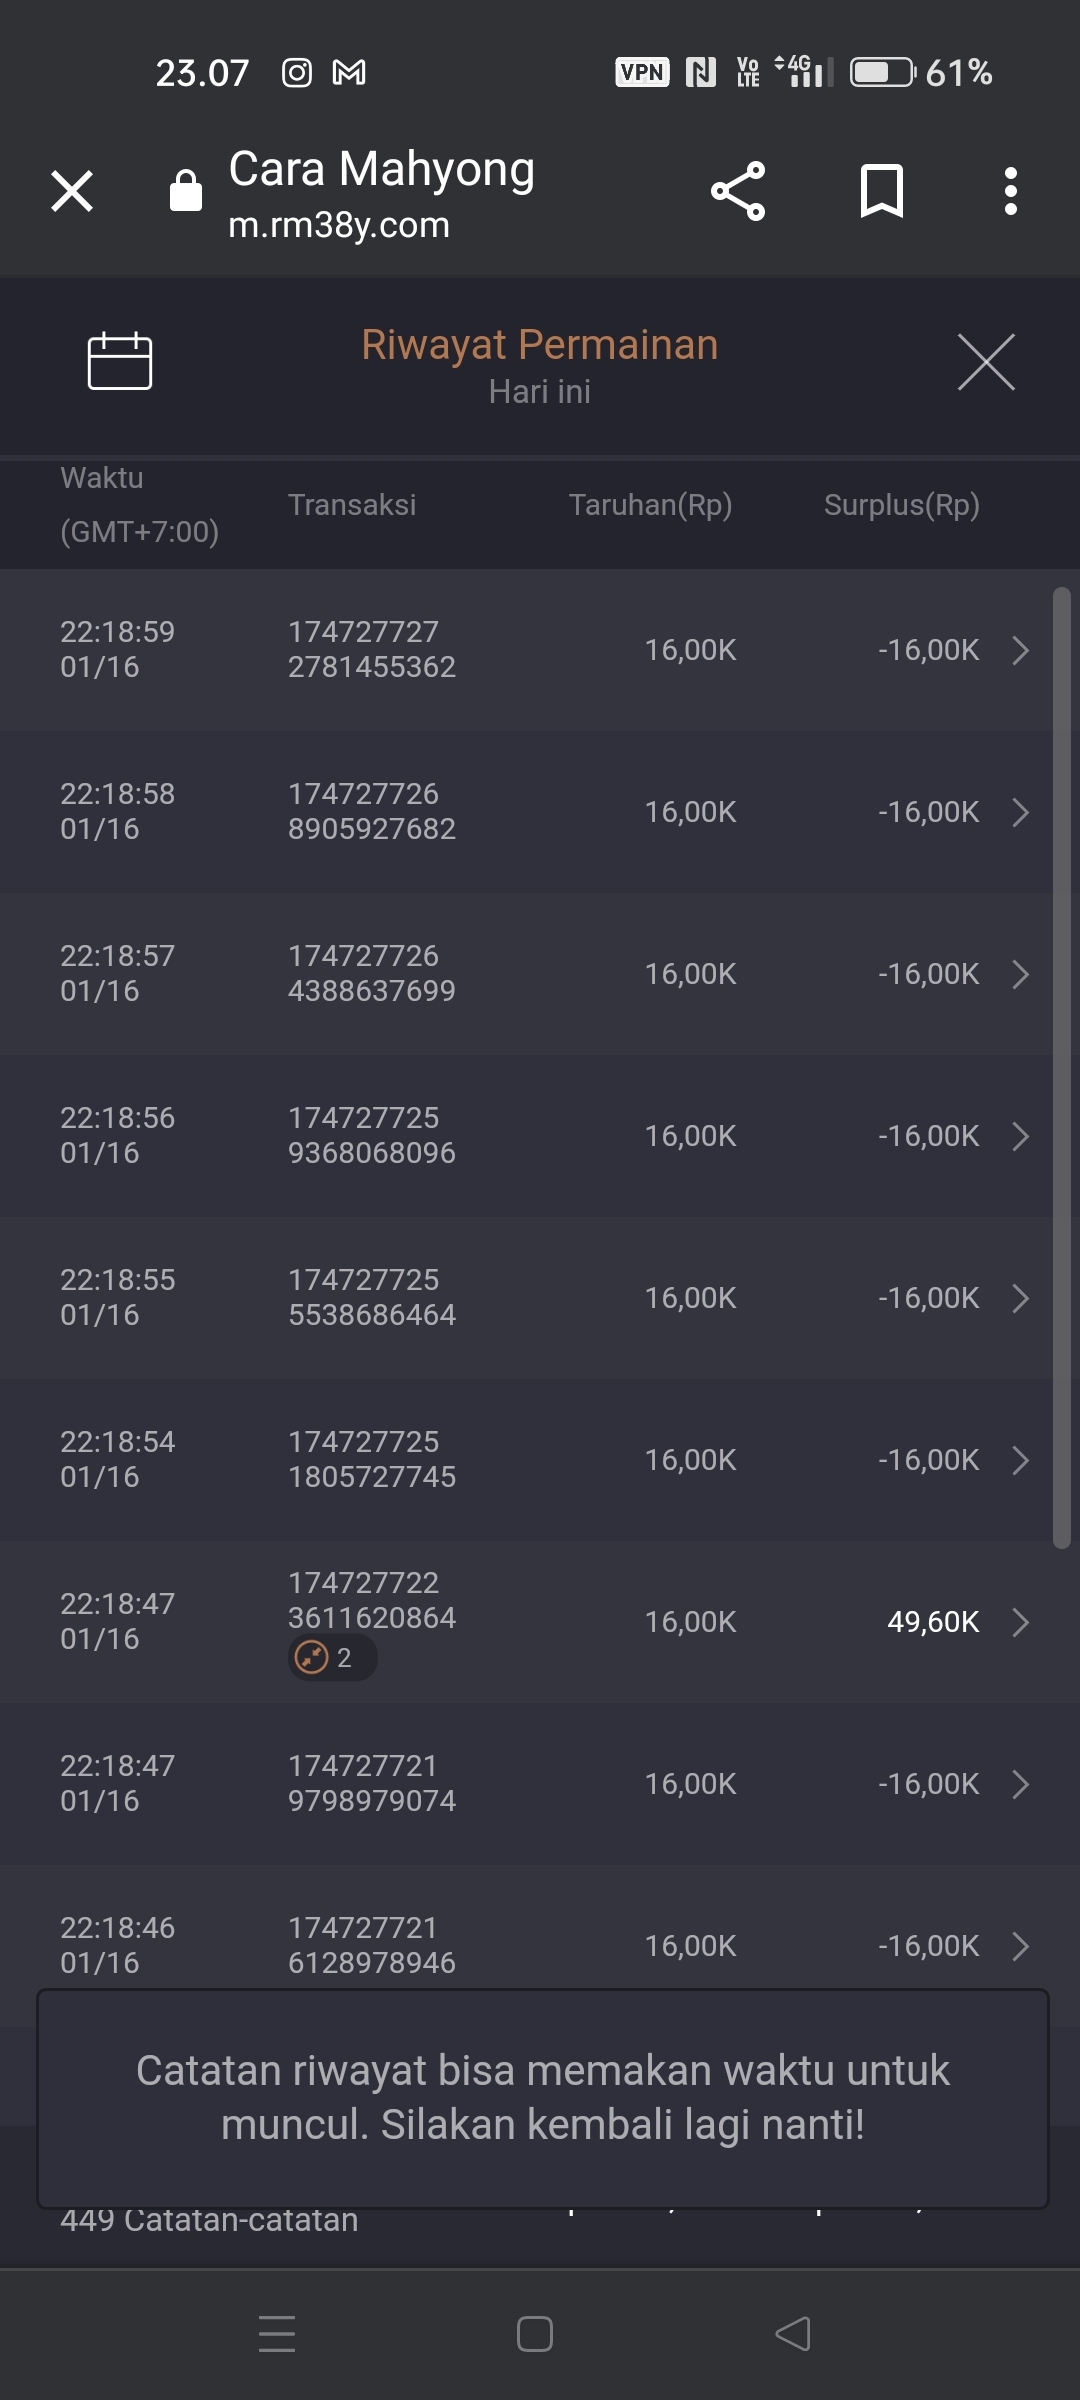
Task: Tap the Hari ini date filter label
Action: coord(540,392)
